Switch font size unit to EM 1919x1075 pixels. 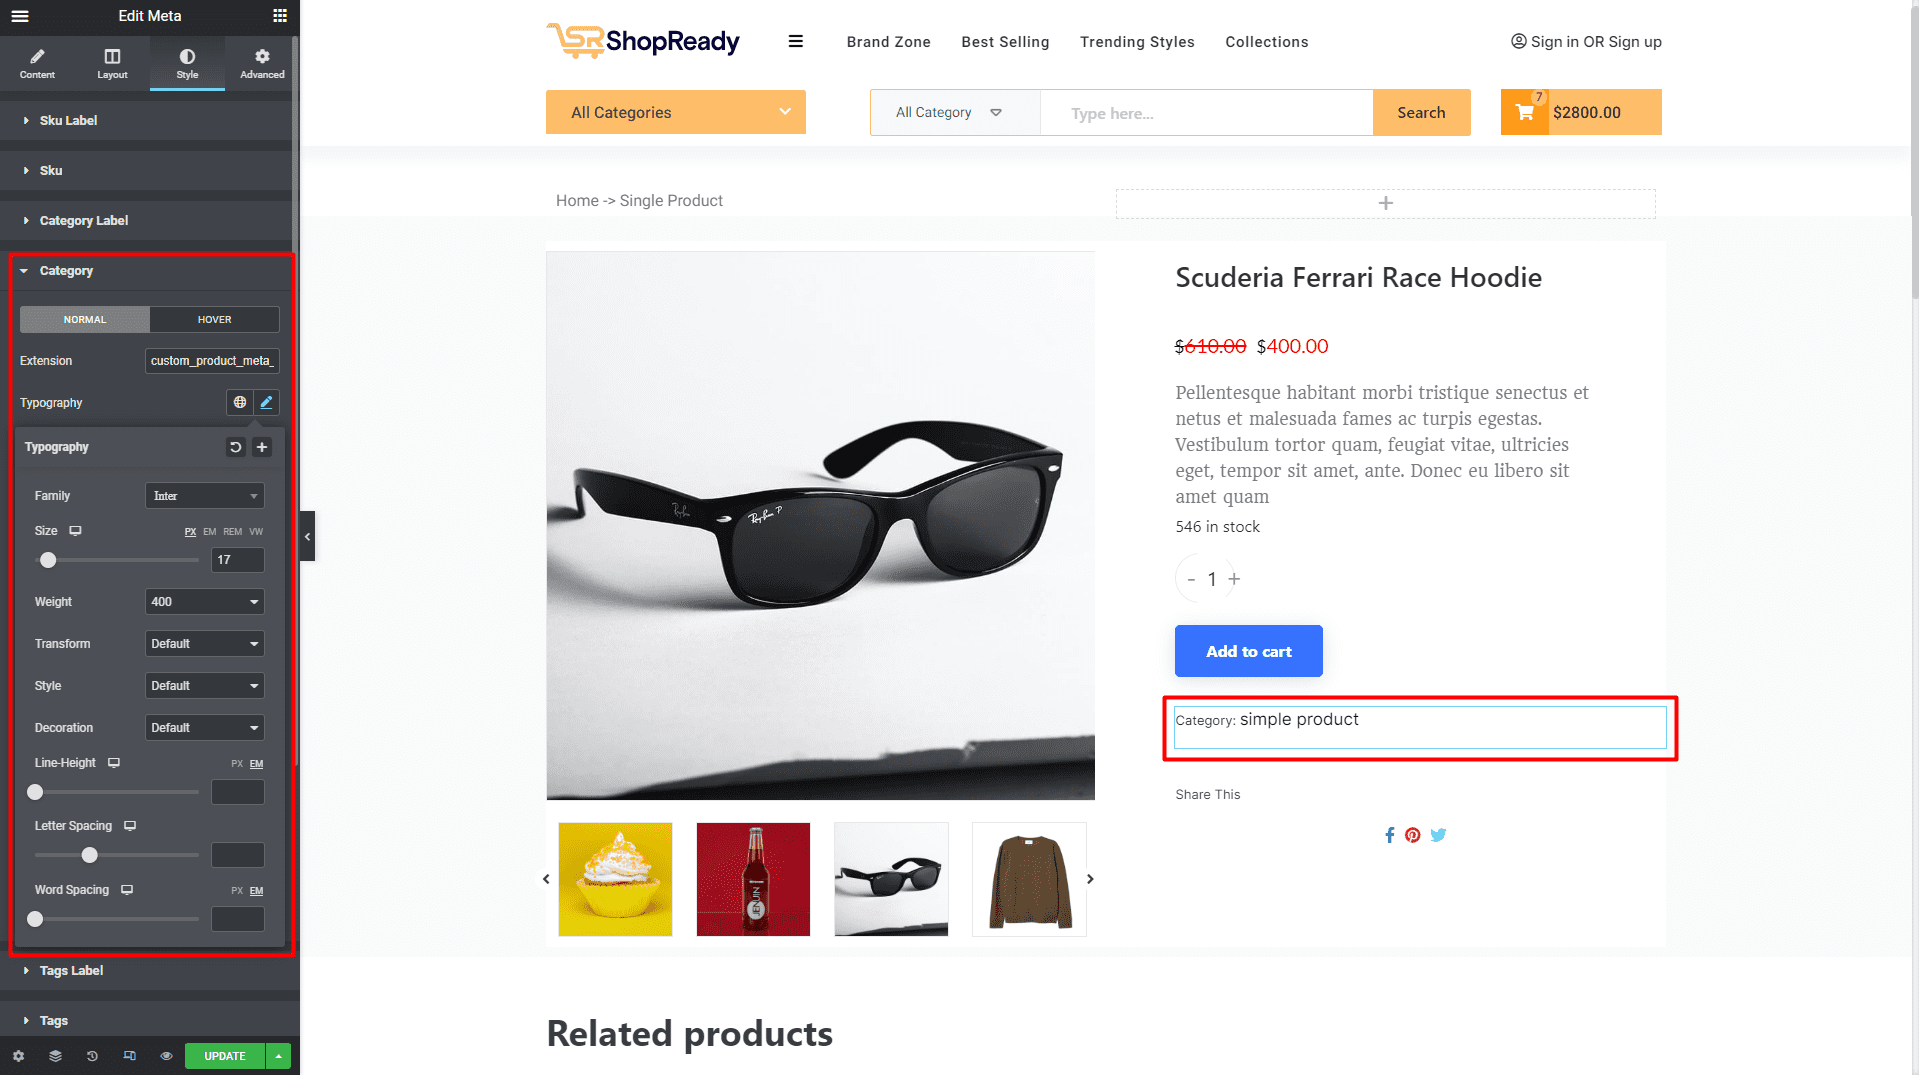210,532
